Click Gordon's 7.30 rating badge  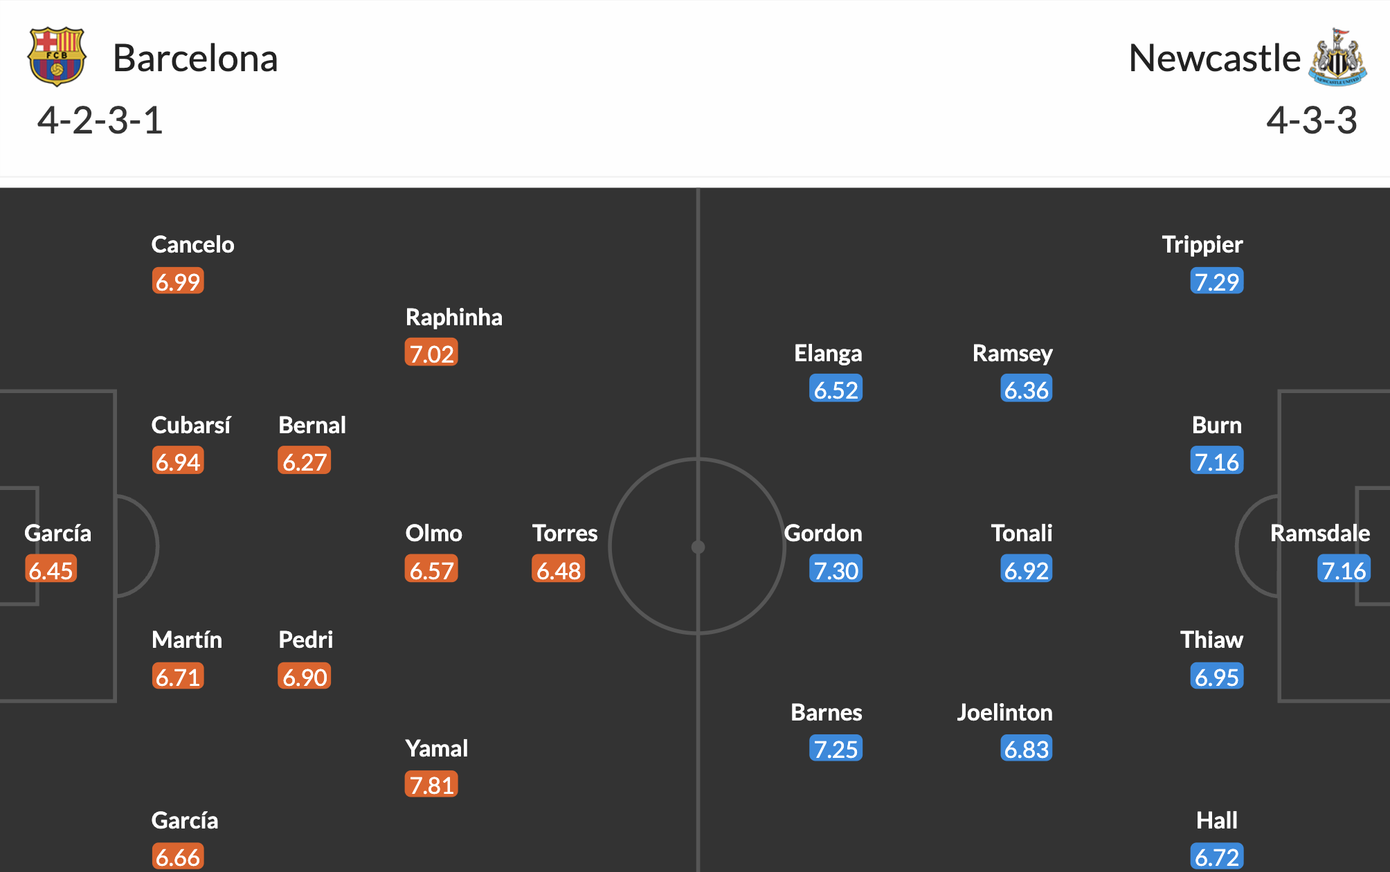coord(835,570)
